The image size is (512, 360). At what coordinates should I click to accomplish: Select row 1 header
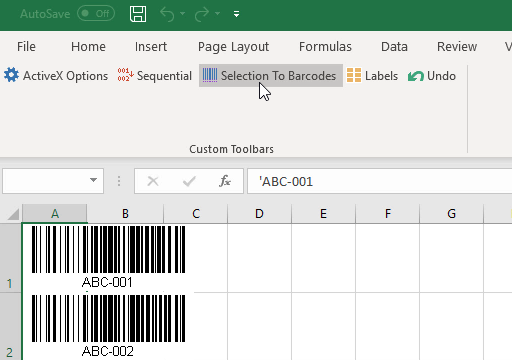coord(11,258)
